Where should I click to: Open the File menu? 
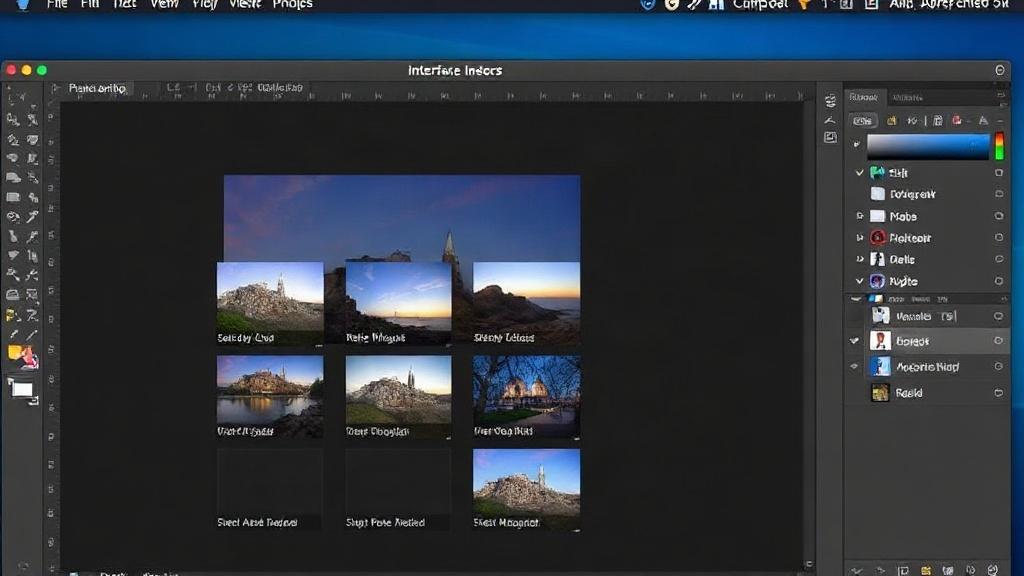tap(57, 5)
